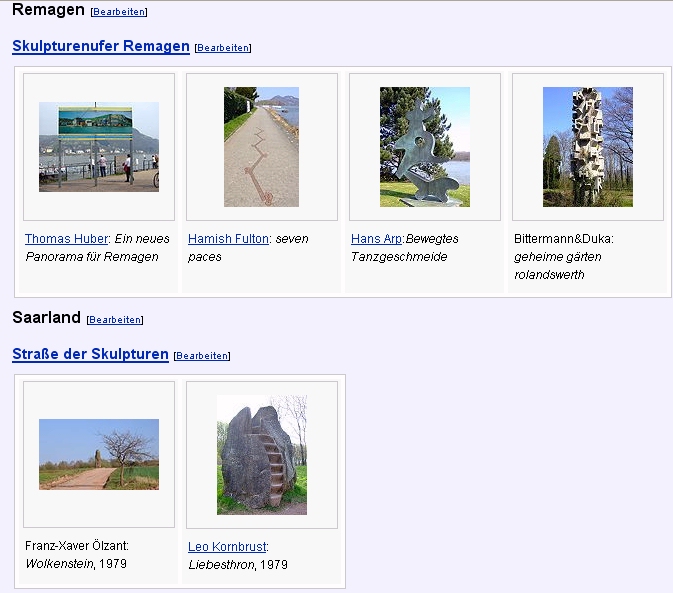Open the Skulpturenufer Remagen link
Image resolution: width=673 pixels, height=593 pixels.
(x=100, y=46)
